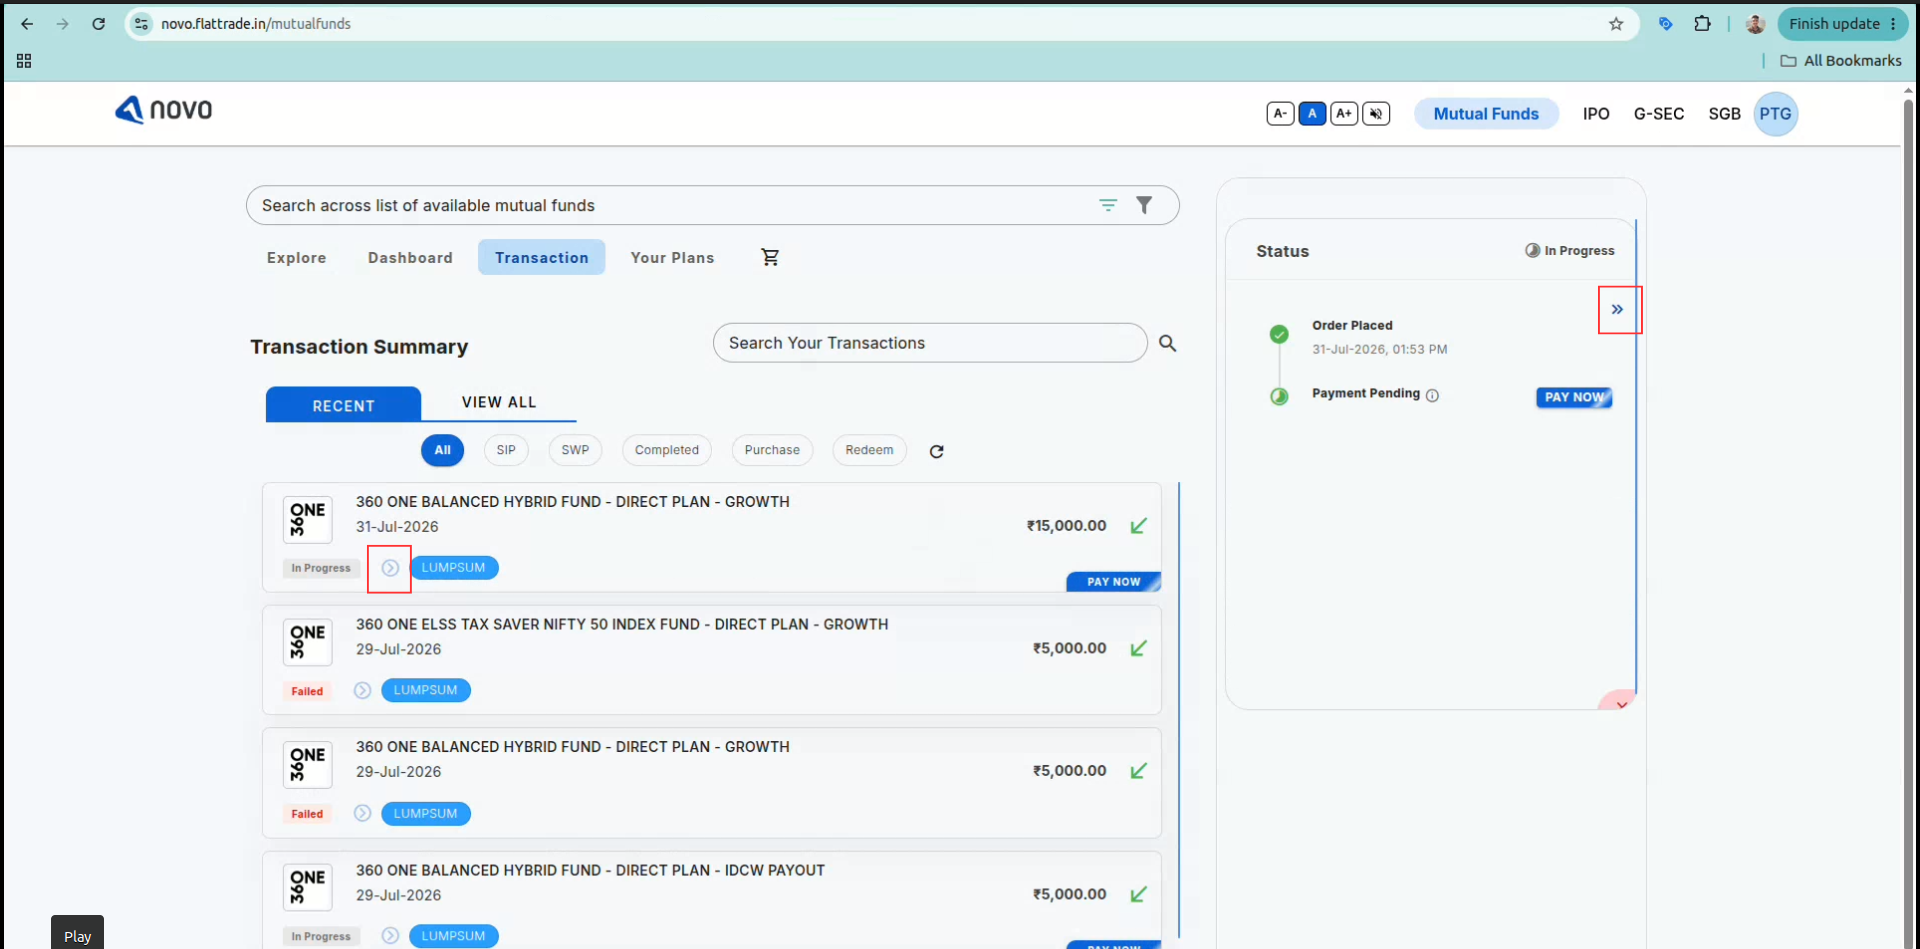Expand details of failed Balanced Hybrid Growth order
Image resolution: width=1920 pixels, height=949 pixels.
362,814
